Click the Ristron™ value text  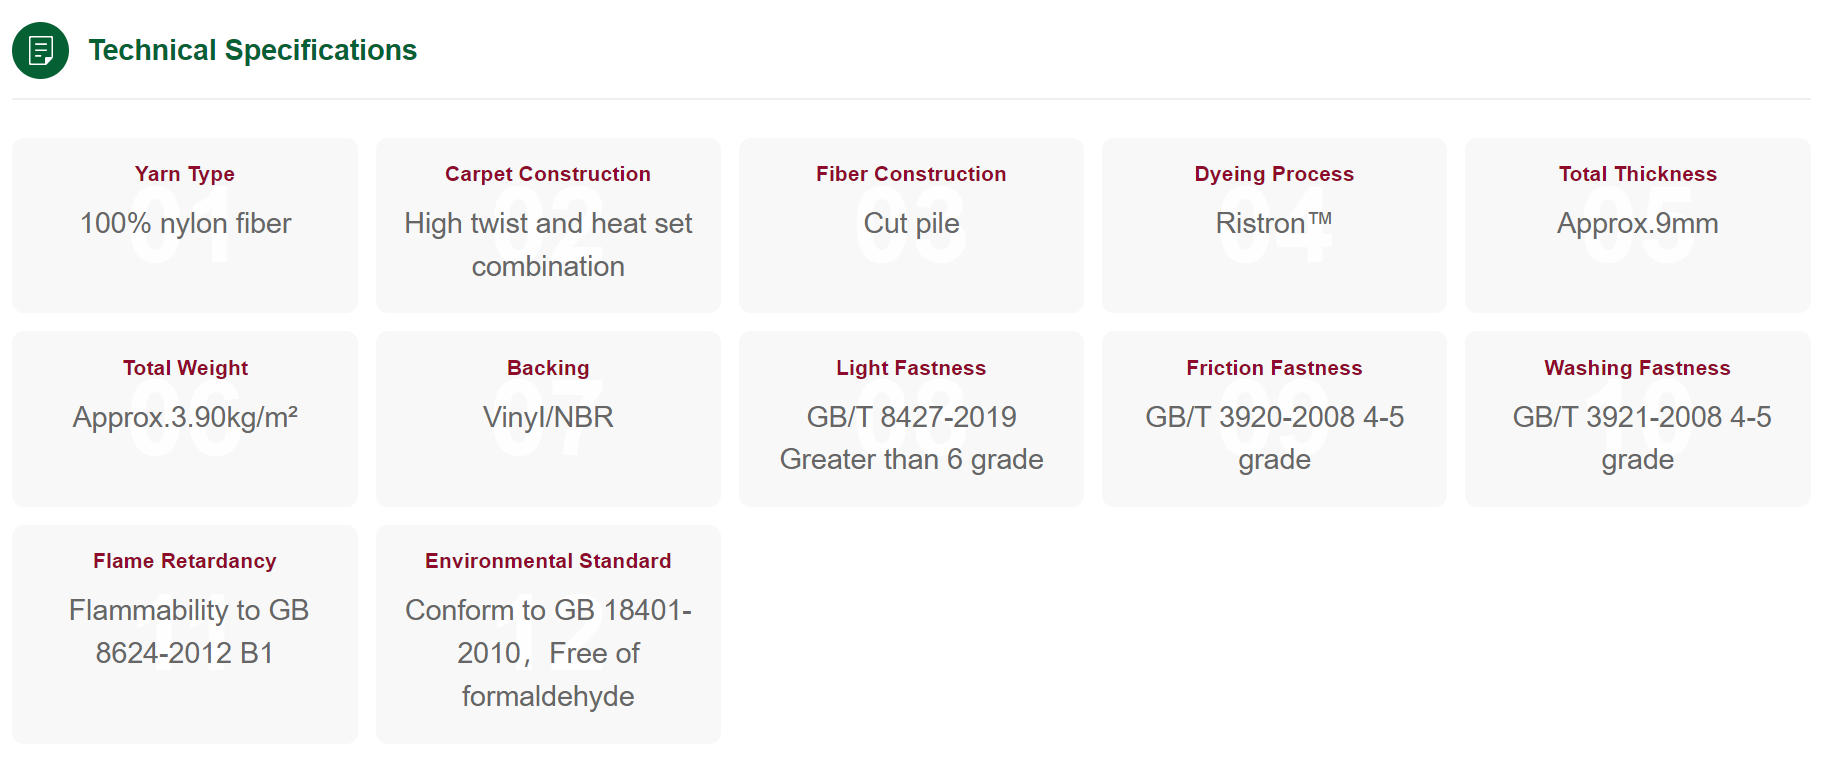click(1274, 223)
